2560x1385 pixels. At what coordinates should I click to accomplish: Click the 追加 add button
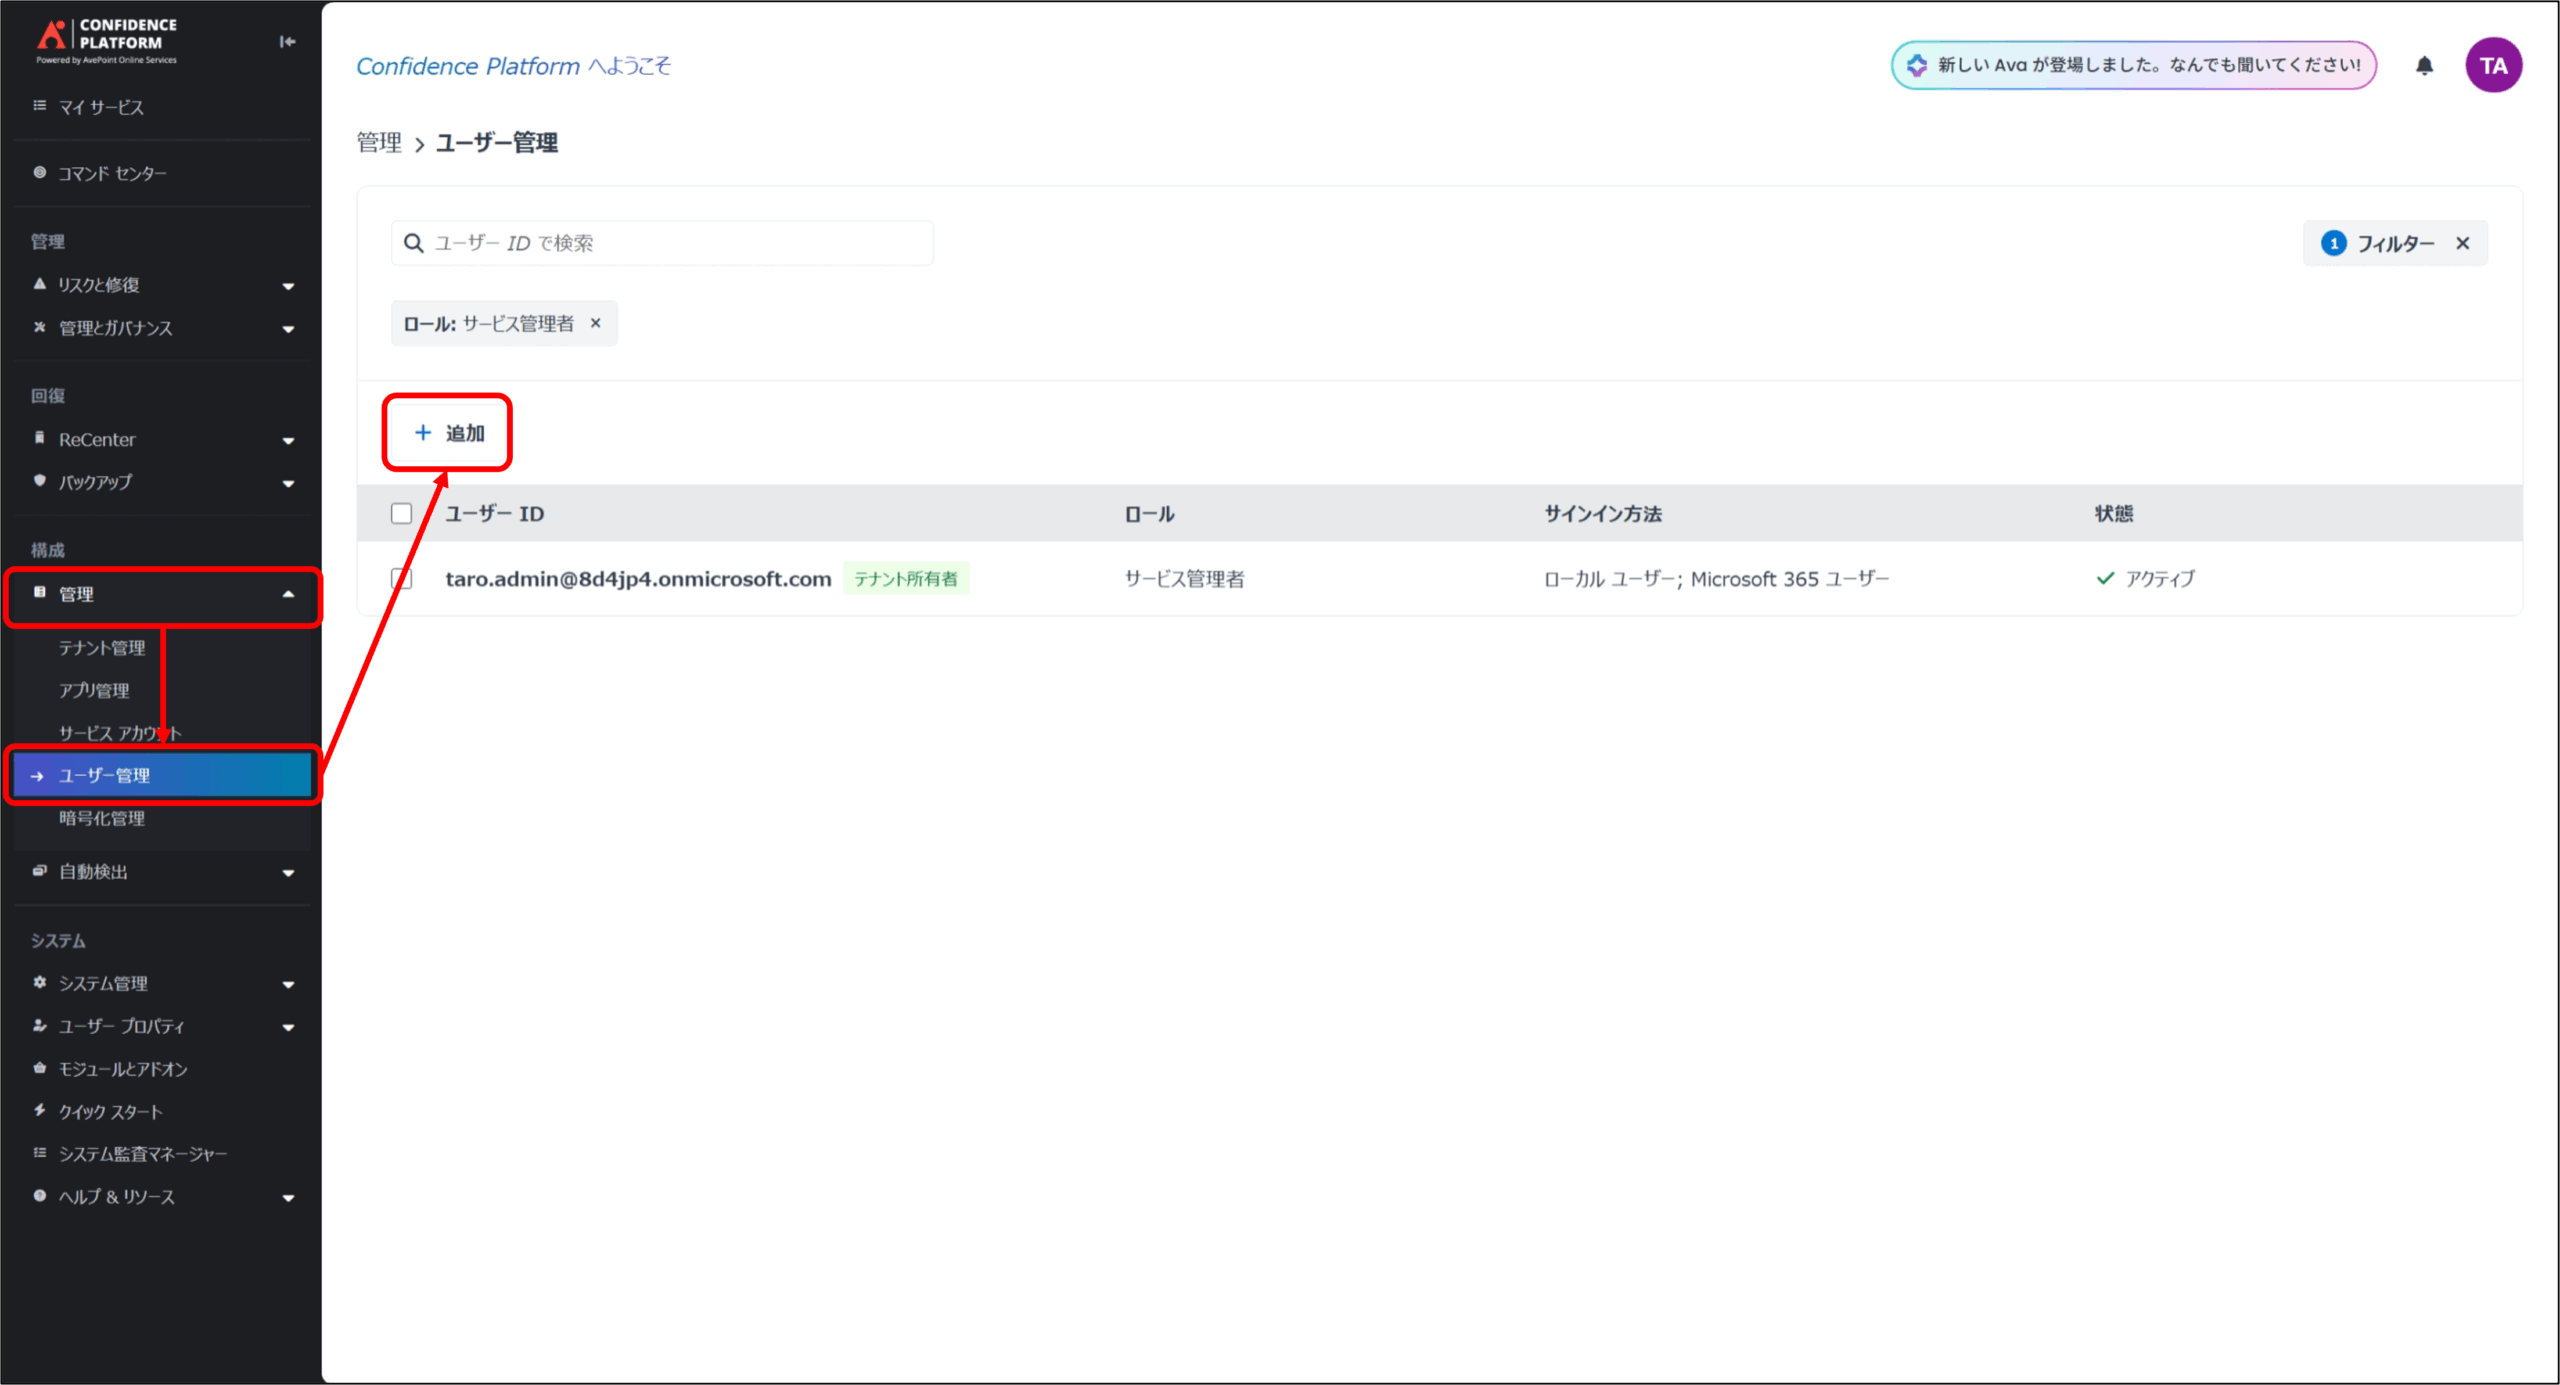pyautogui.click(x=448, y=433)
